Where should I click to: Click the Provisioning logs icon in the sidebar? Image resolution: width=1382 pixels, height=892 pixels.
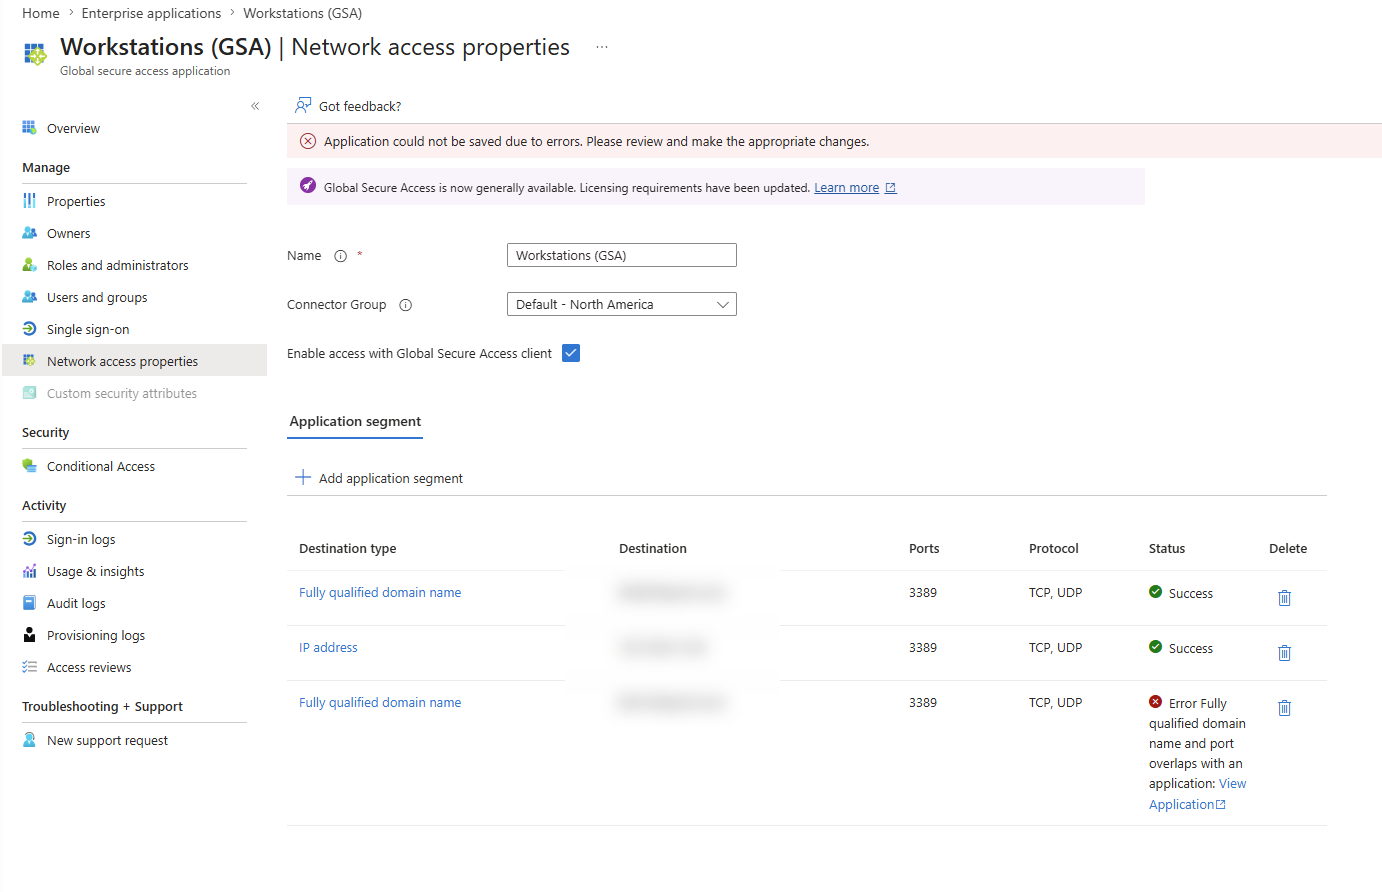pos(30,635)
